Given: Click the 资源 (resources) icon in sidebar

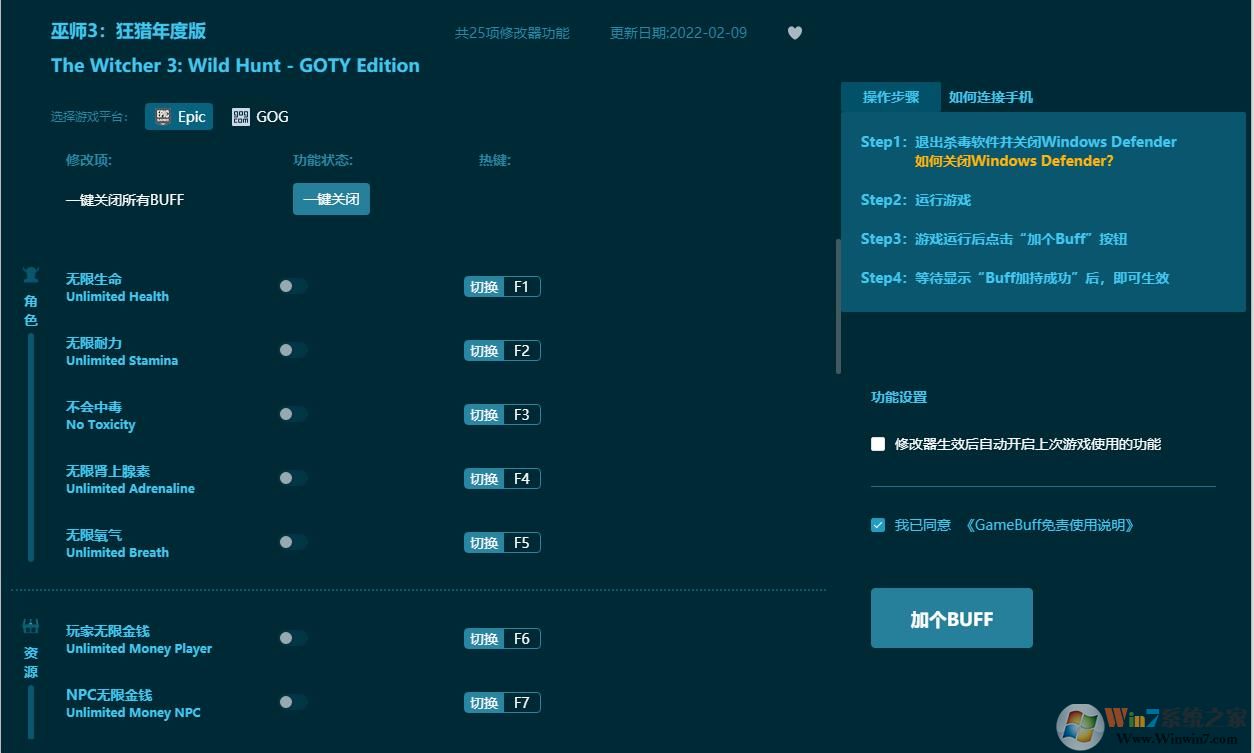Looking at the screenshot, I should click(x=30, y=626).
